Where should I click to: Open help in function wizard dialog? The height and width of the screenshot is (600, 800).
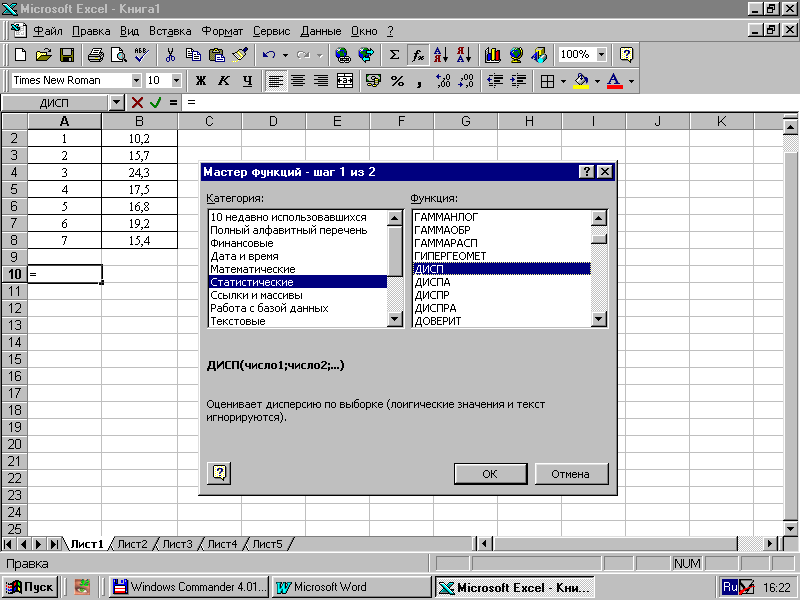(219, 473)
